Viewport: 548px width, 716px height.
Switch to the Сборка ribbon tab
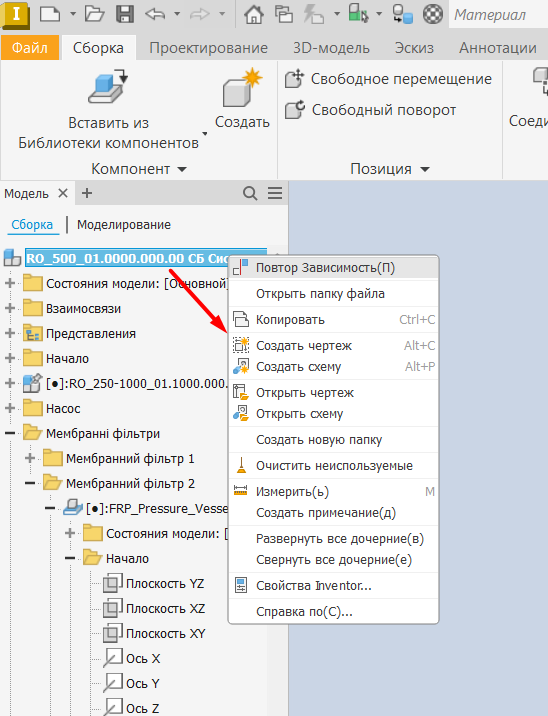coord(98,47)
